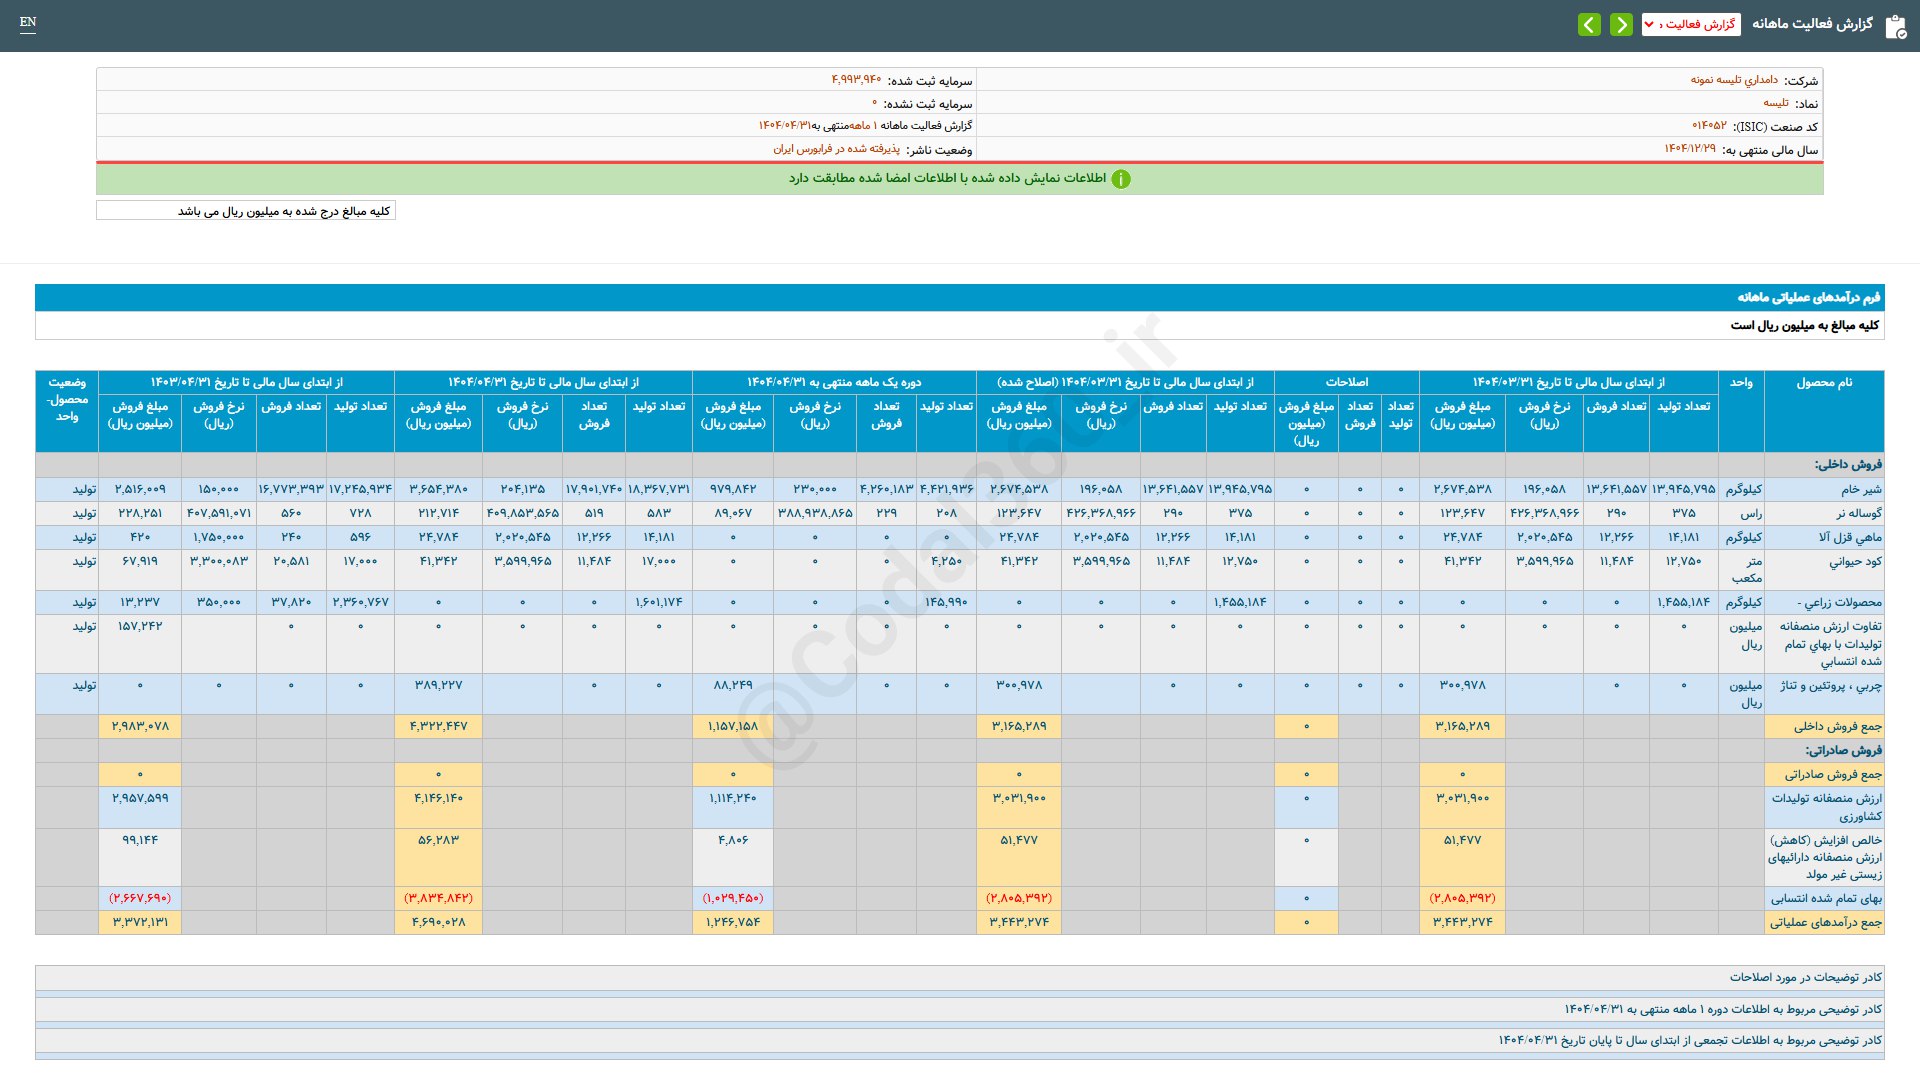Viewport: 1920px width, 1080px height.
Task: Click the green signature confirmation banner text
Action: pyautogui.click(x=947, y=178)
